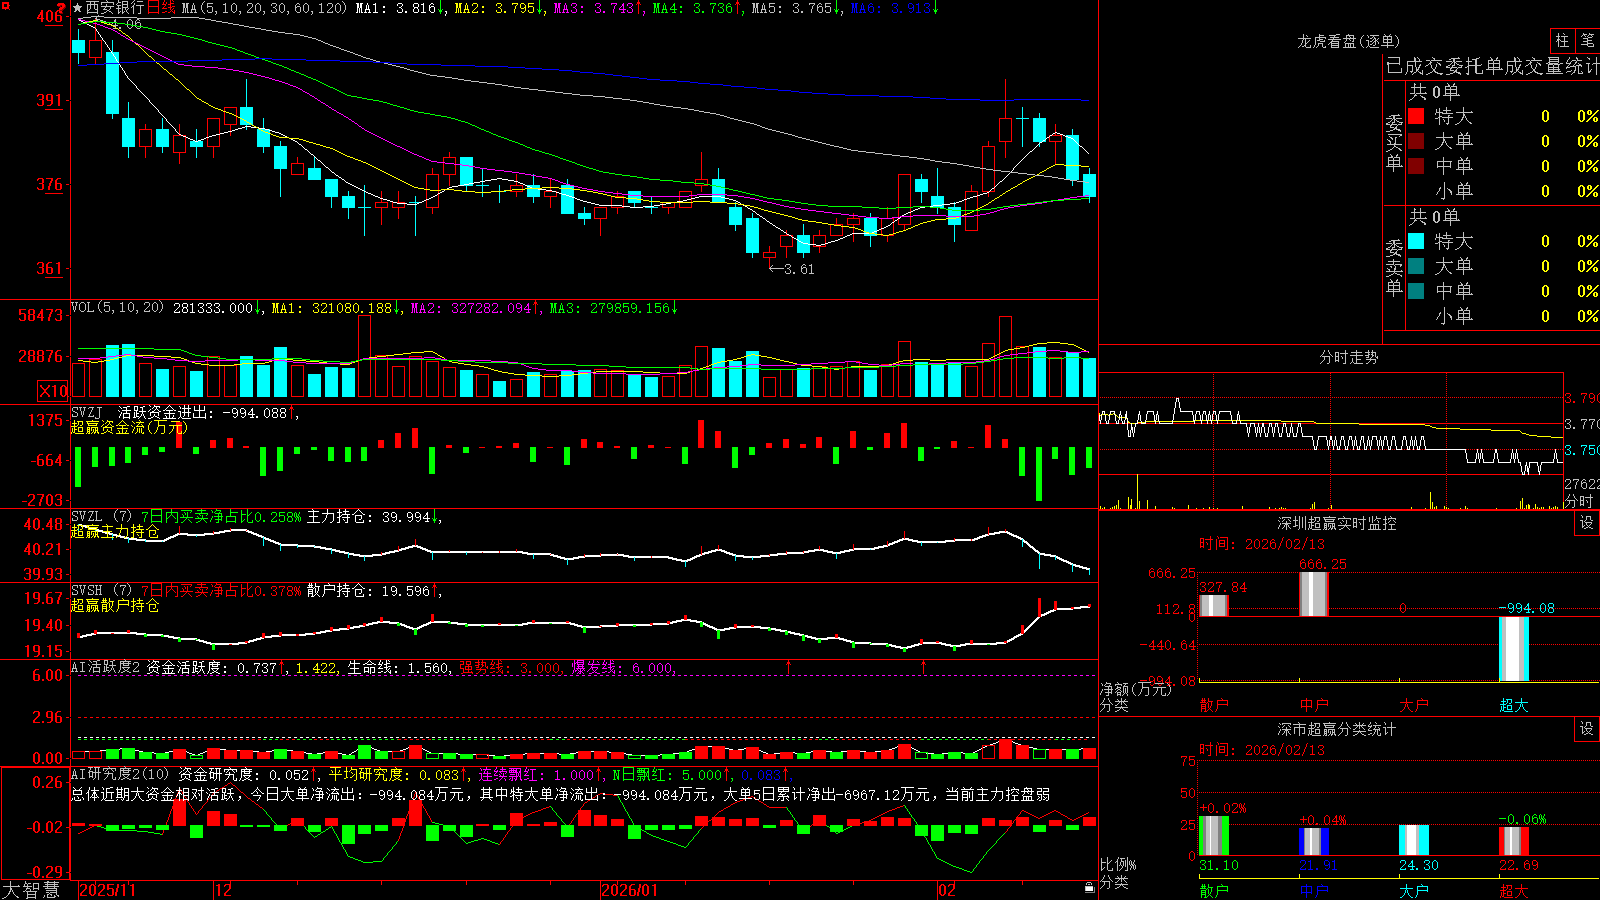This screenshot has width=1600, height=900.
Task: Click the cyan 大户 bar showing 24.30
Action: point(1413,840)
